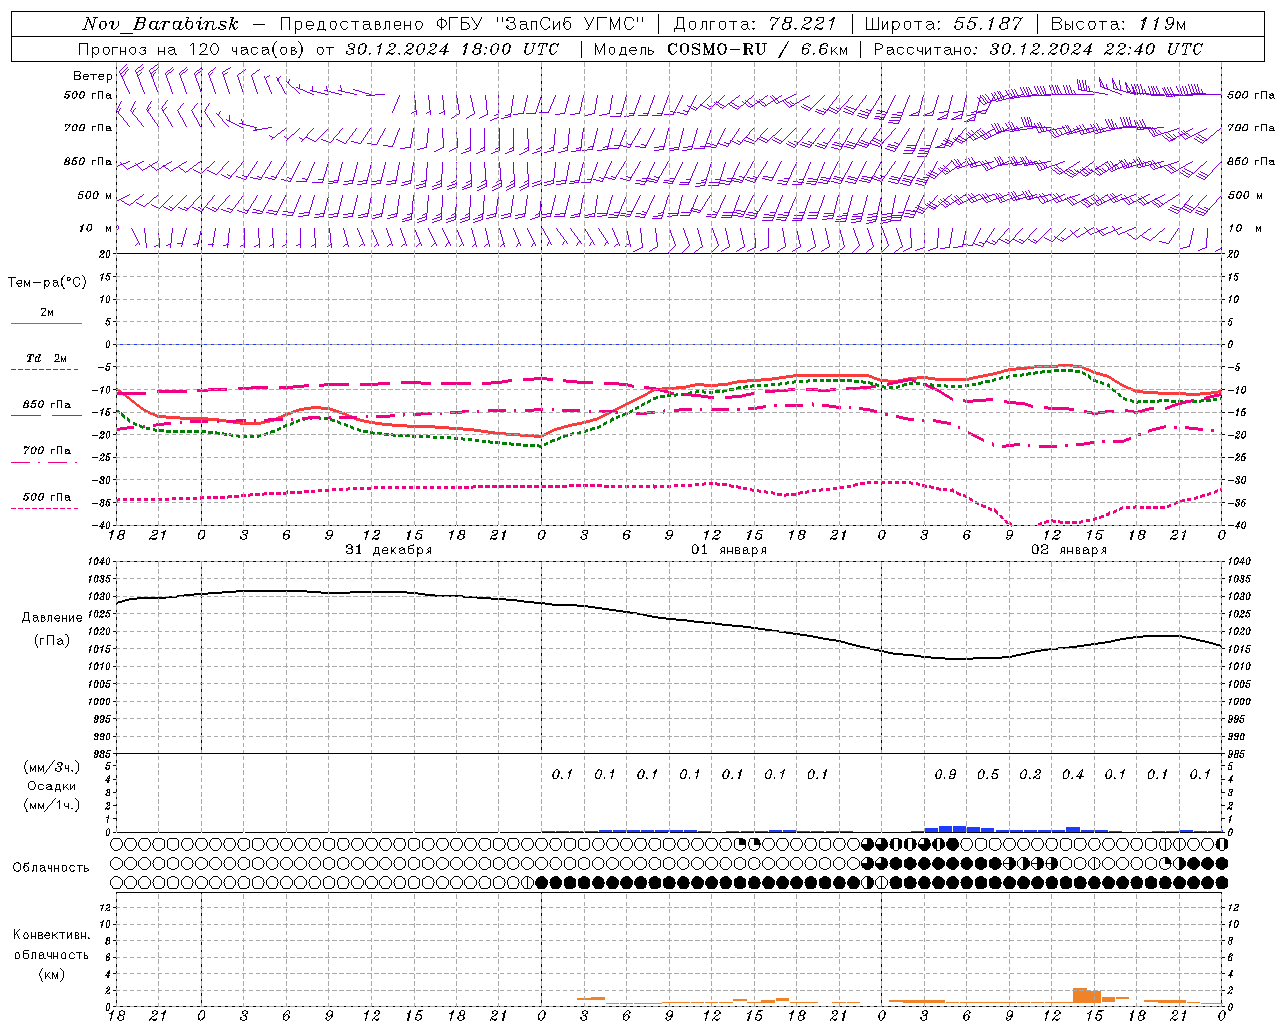Click the 'Td 2м' dew point legend entry

[46, 358]
